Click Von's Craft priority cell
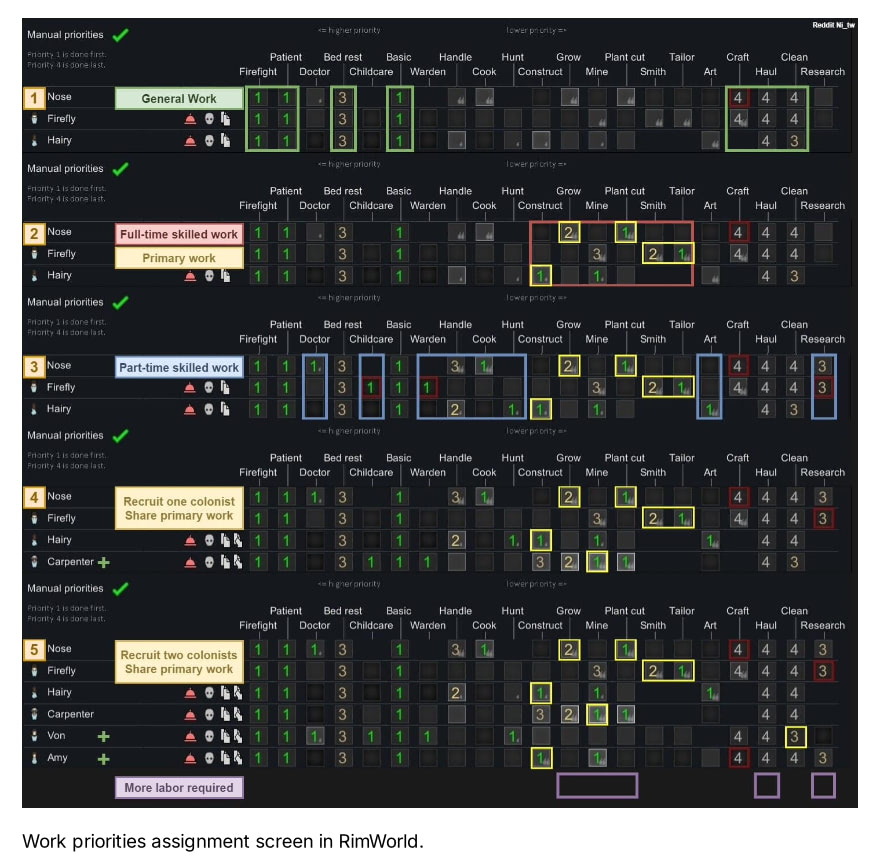The width and height of the screenshot is (872, 860). tap(738, 737)
